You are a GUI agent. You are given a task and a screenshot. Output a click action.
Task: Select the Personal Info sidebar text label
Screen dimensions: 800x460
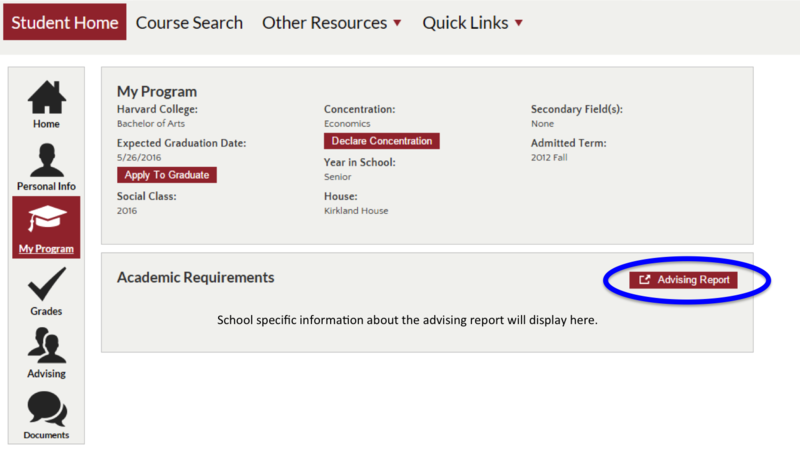pos(46,186)
